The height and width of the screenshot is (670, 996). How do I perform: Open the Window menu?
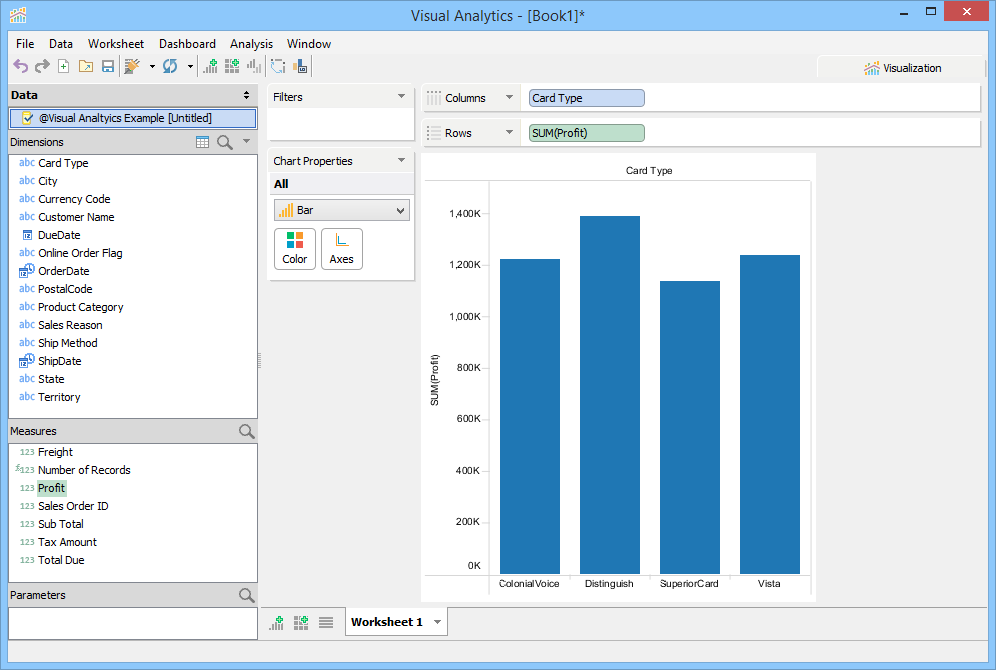309,44
